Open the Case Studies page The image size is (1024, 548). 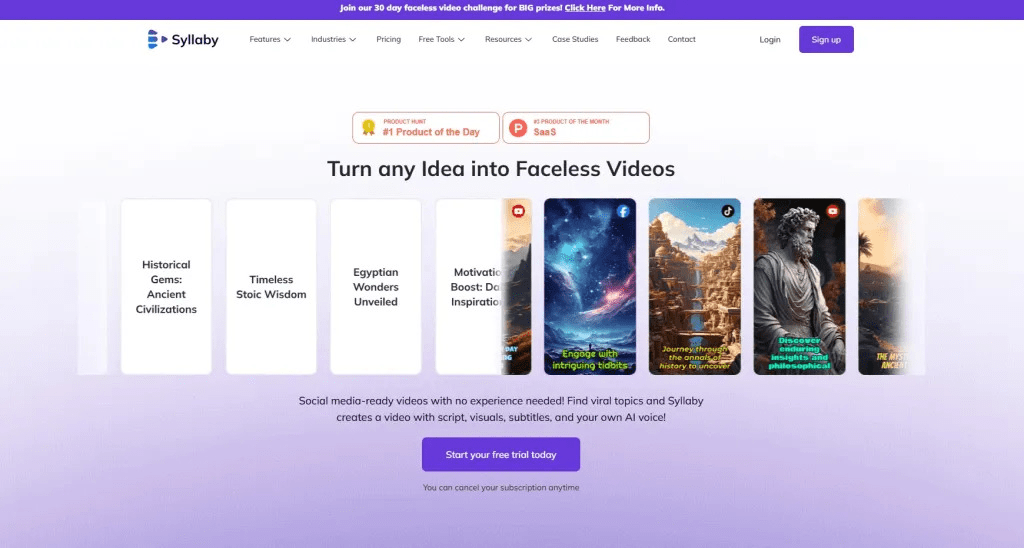coord(575,39)
